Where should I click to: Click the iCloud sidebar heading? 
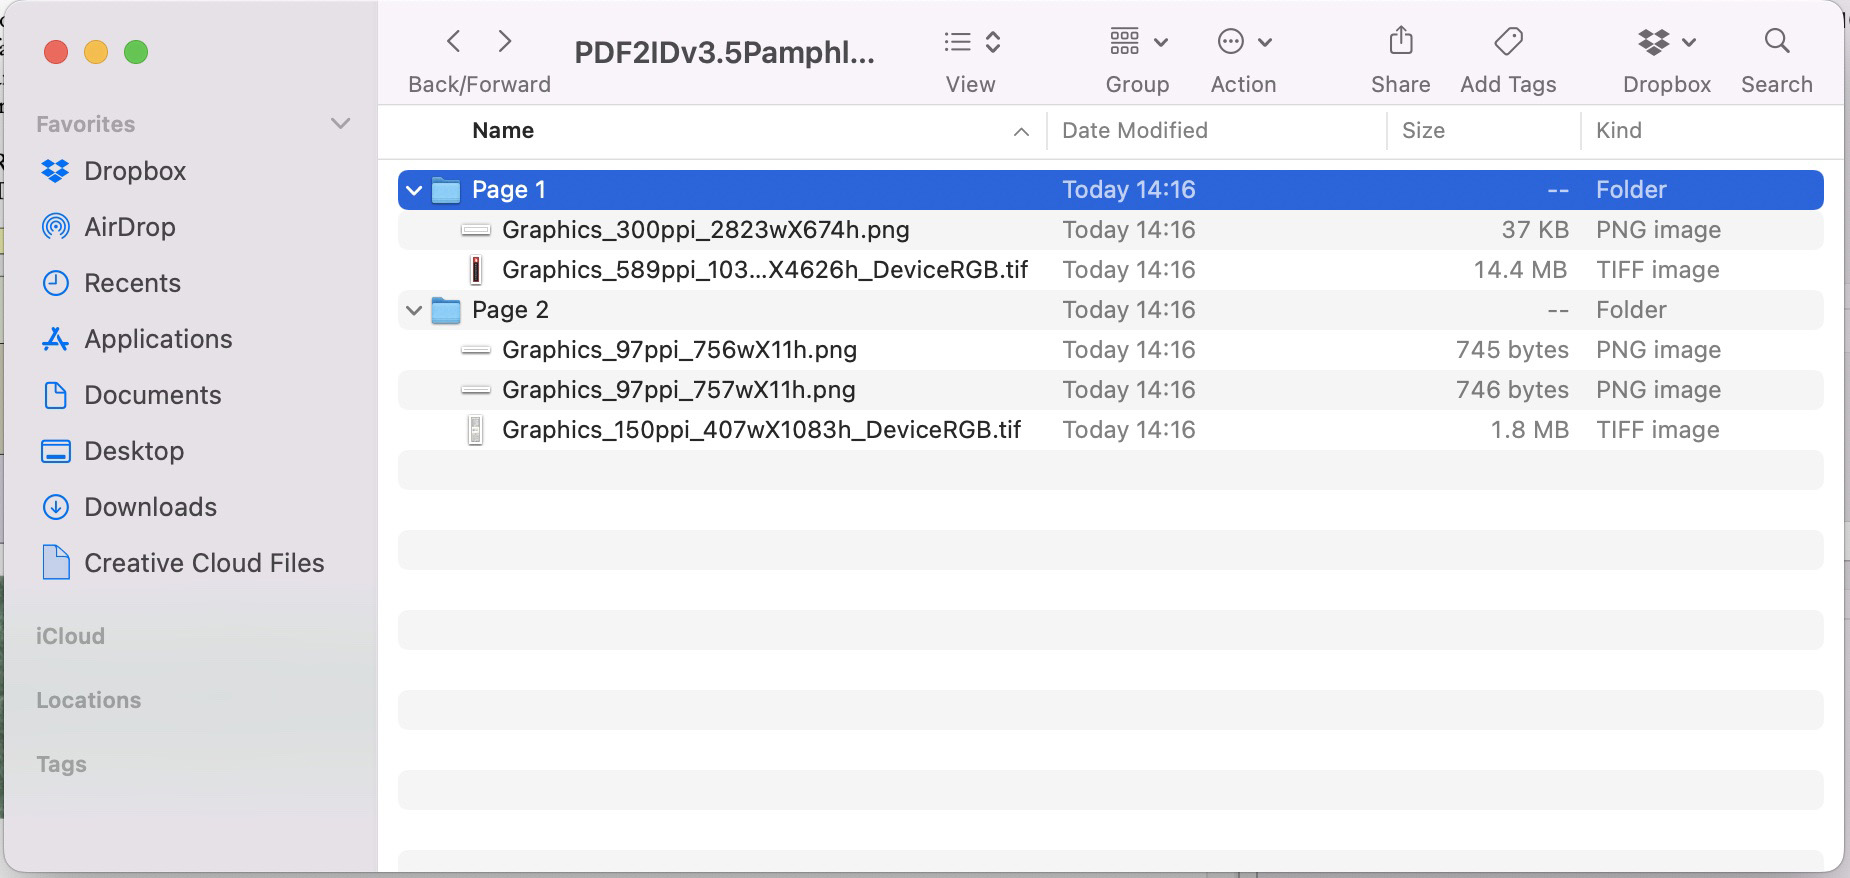tap(70, 636)
